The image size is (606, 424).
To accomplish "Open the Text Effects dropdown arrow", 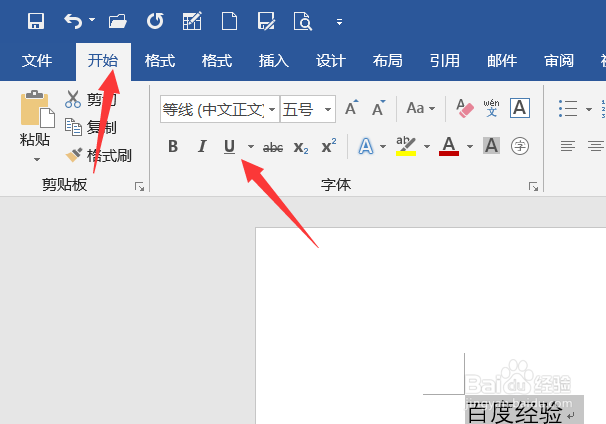I will (x=383, y=146).
